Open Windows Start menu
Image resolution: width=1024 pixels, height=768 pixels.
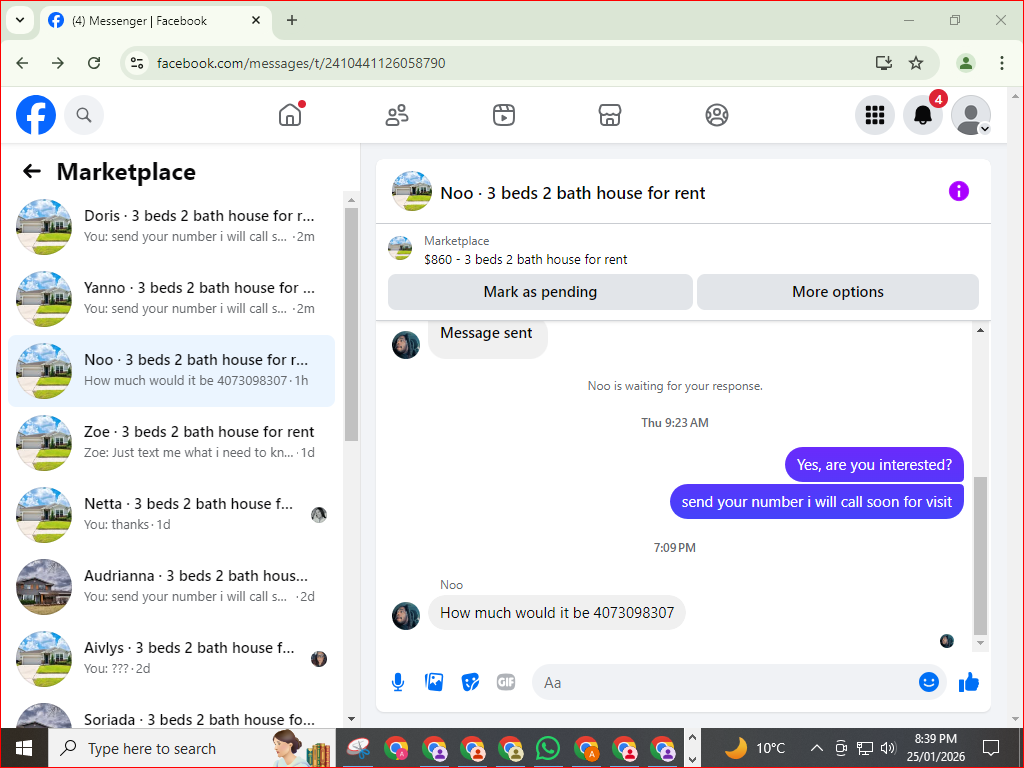[x=24, y=748]
